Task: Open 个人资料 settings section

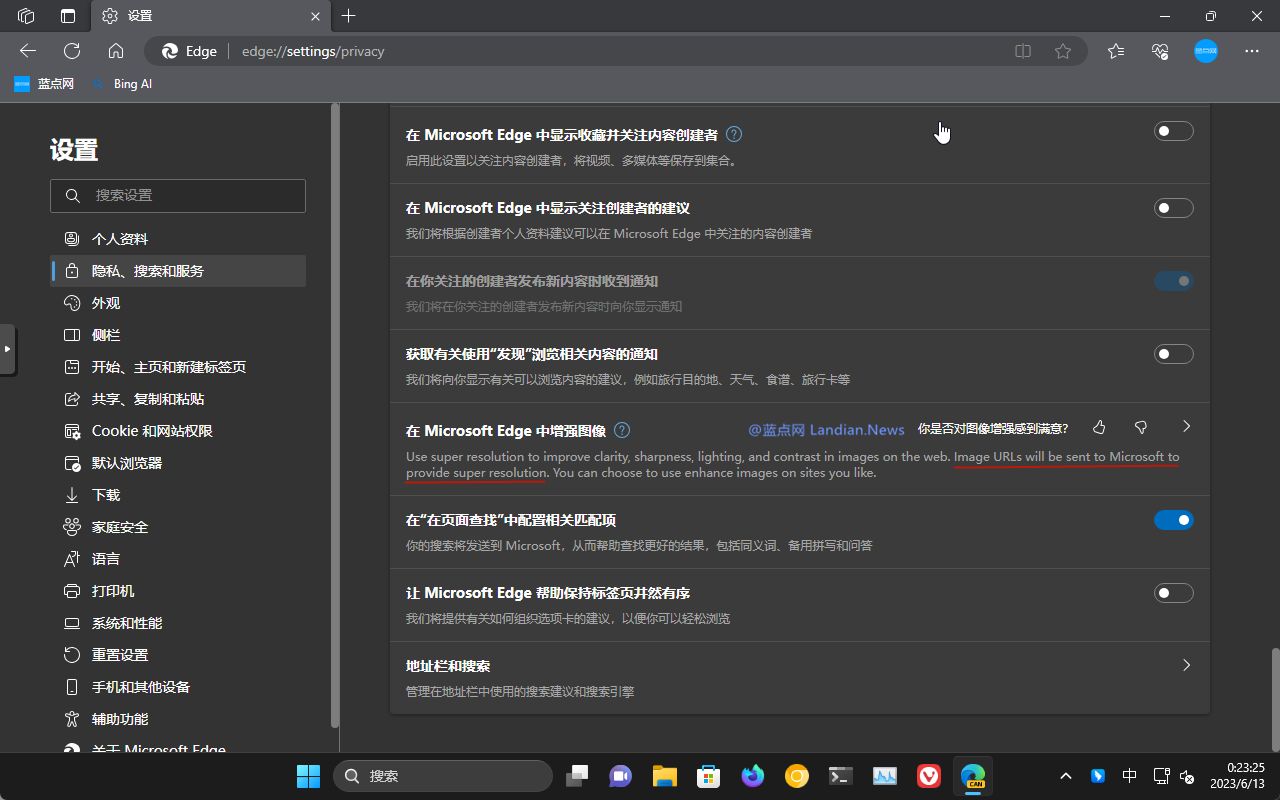Action: (x=178, y=239)
